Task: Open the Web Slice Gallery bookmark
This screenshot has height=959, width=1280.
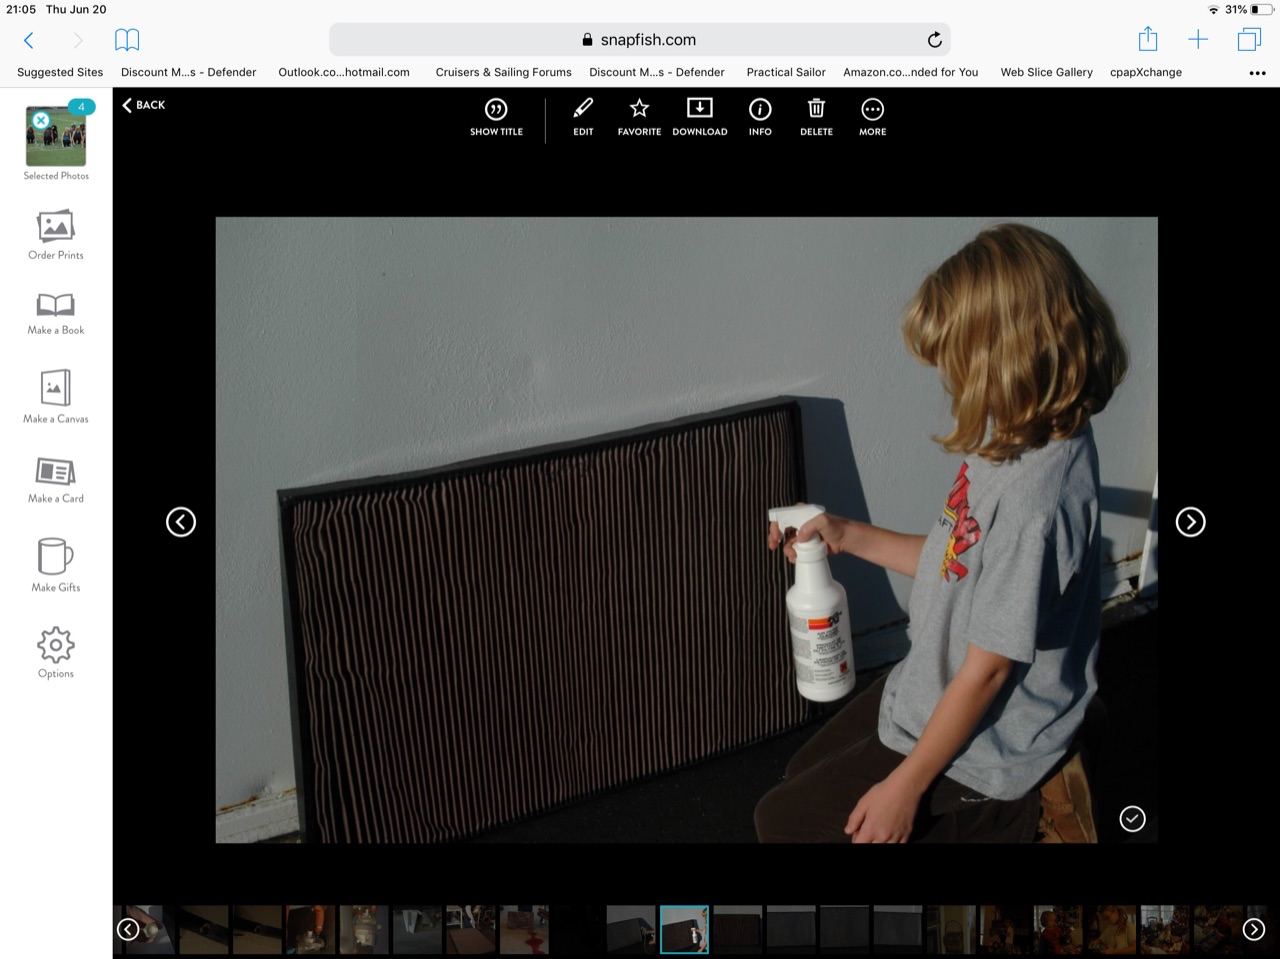Action: point(1047,72)
